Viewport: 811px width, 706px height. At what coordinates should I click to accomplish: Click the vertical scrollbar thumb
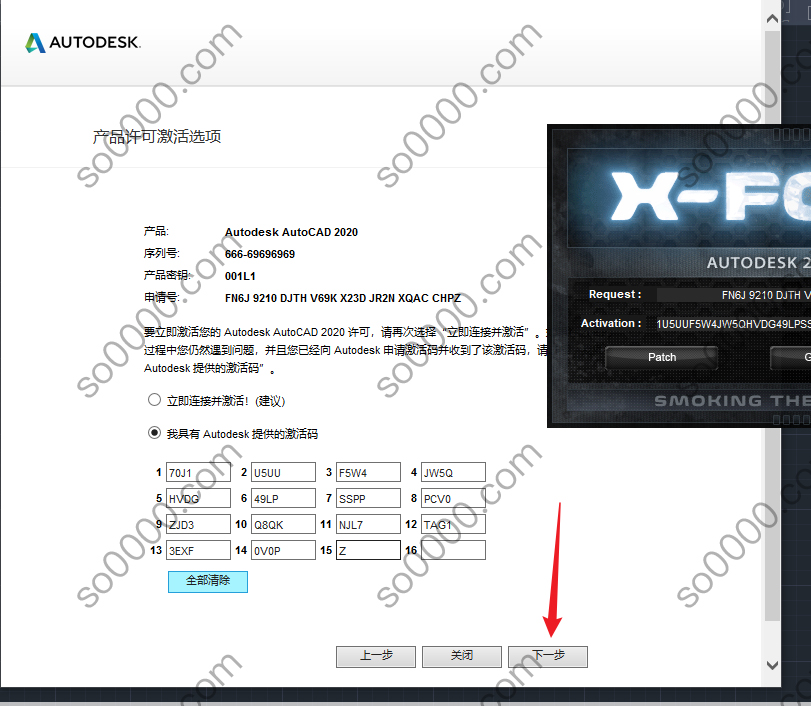(x=772, y=326)
